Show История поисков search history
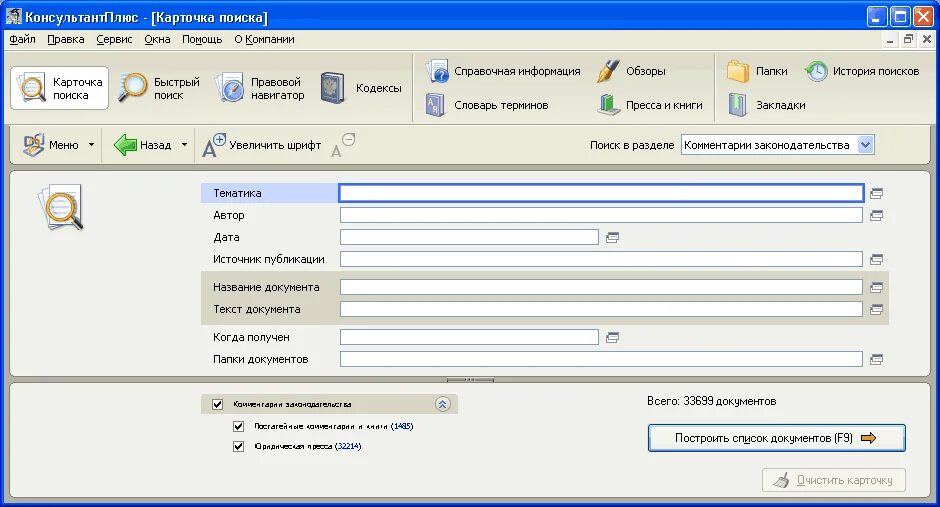940x507 pixels. point(861,71)
